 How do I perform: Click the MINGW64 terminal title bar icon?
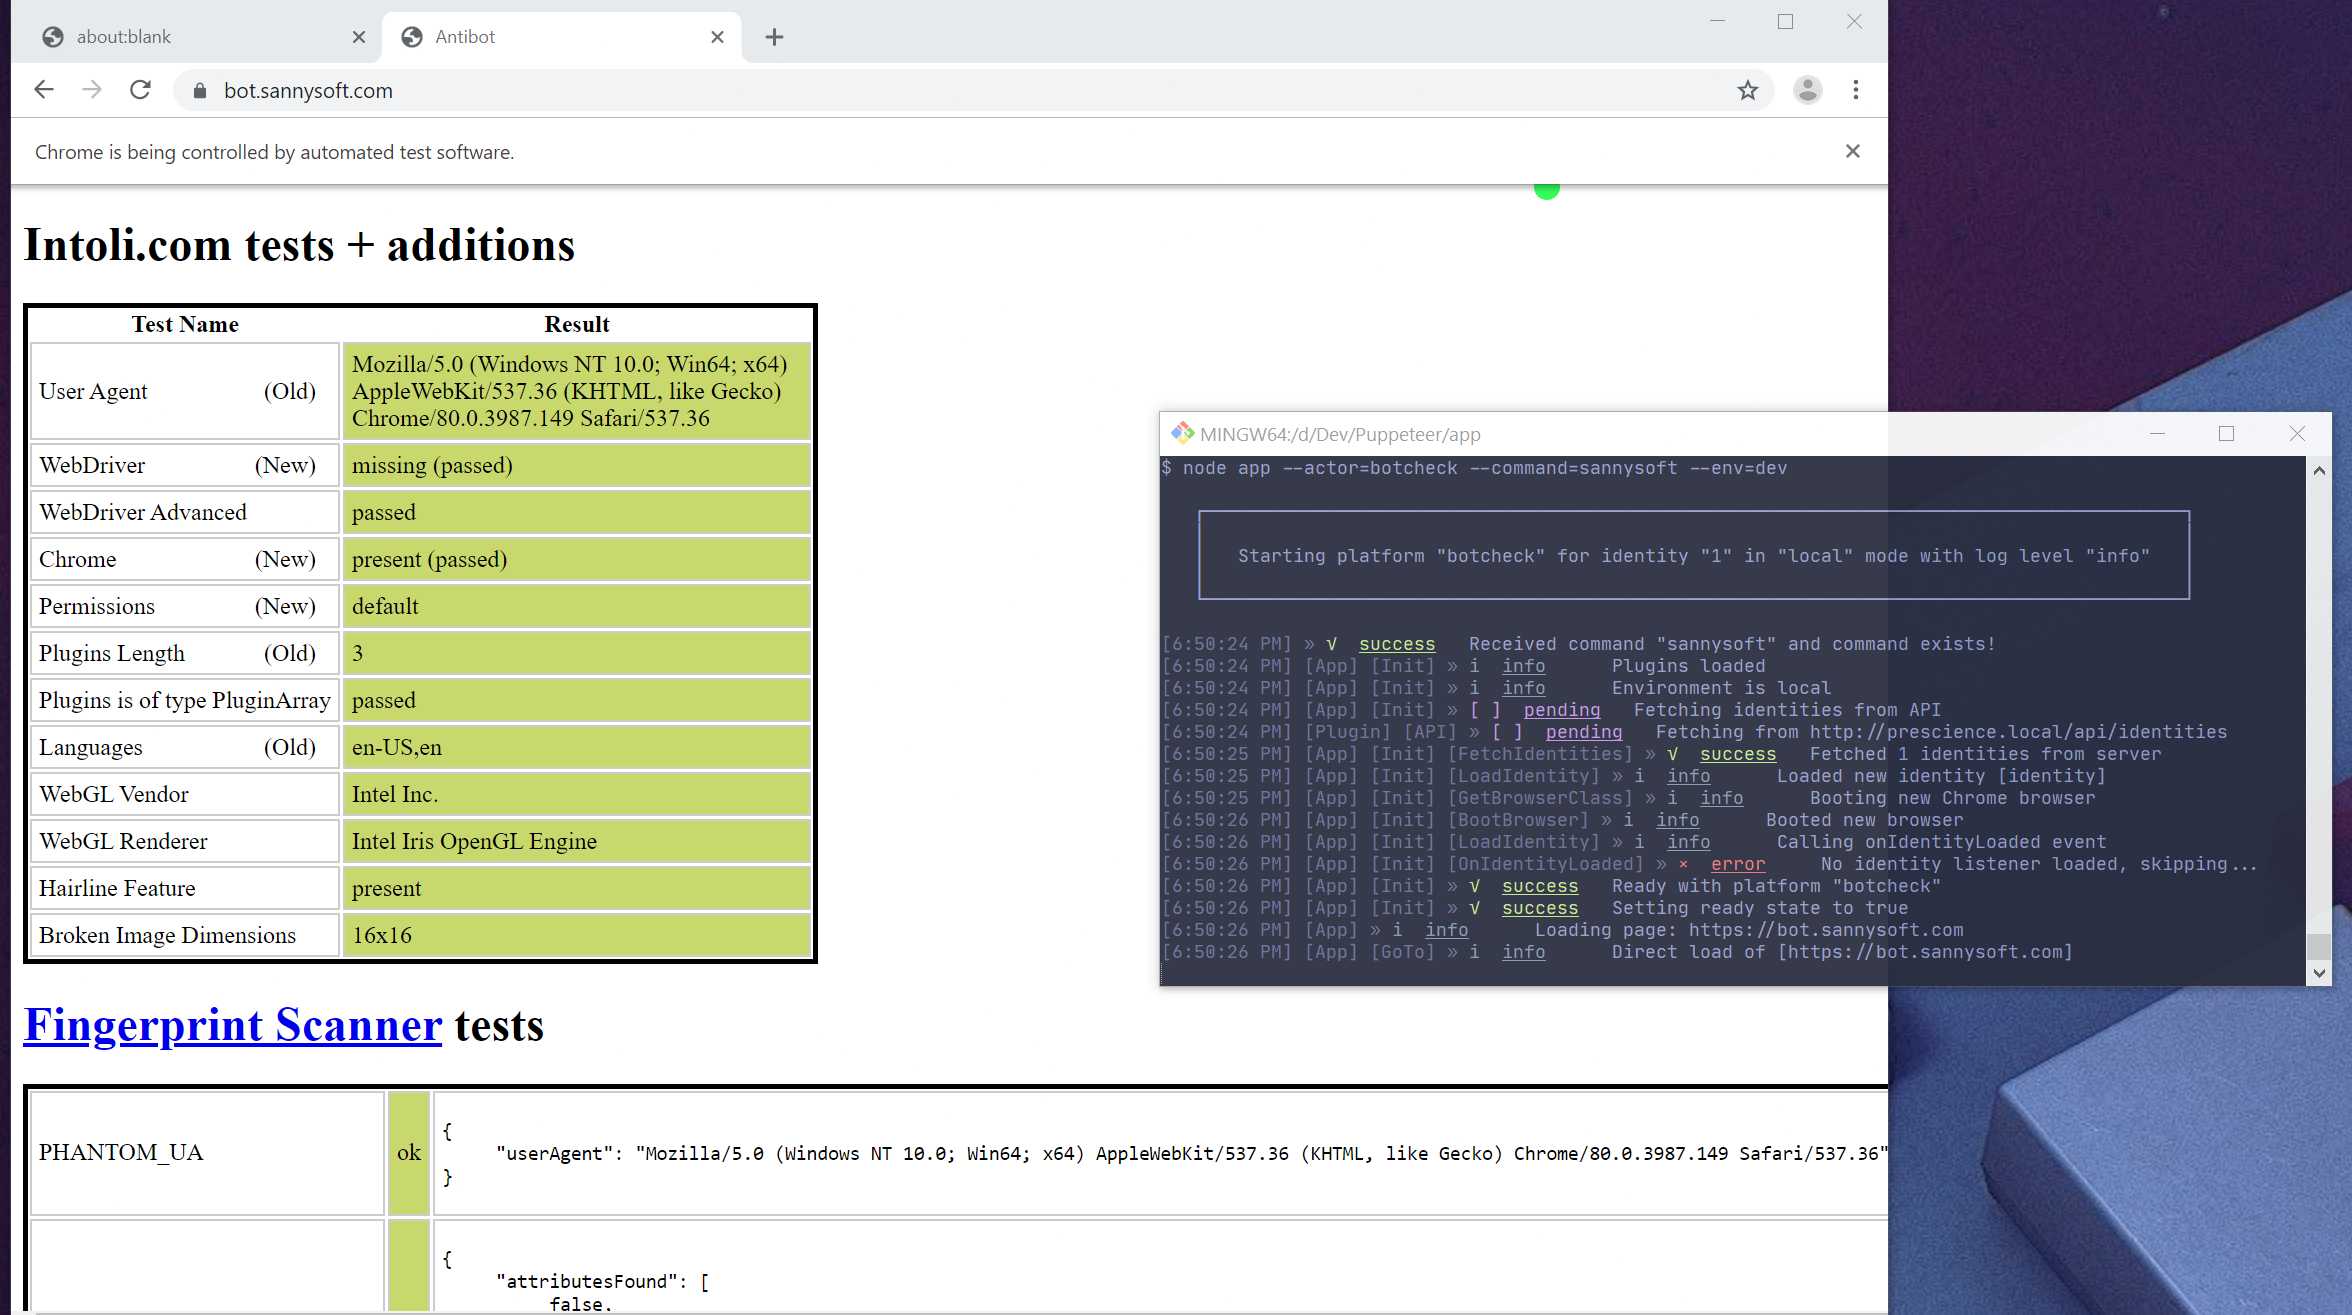(x=1182, y=433)
